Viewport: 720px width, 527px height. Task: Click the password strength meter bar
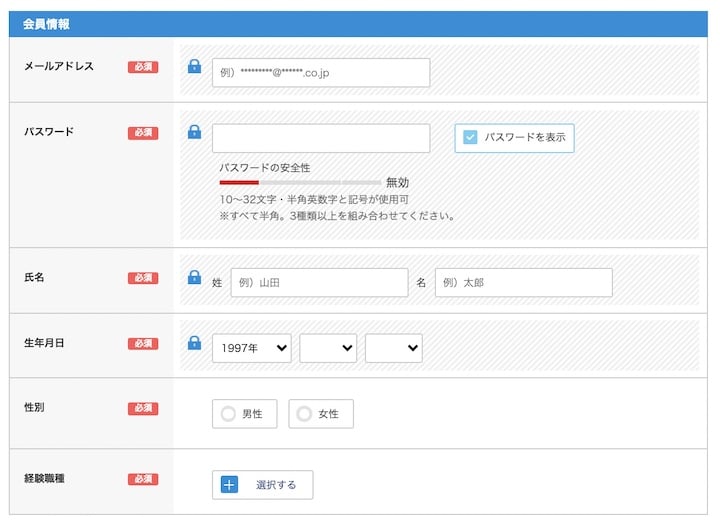point(300,183)
